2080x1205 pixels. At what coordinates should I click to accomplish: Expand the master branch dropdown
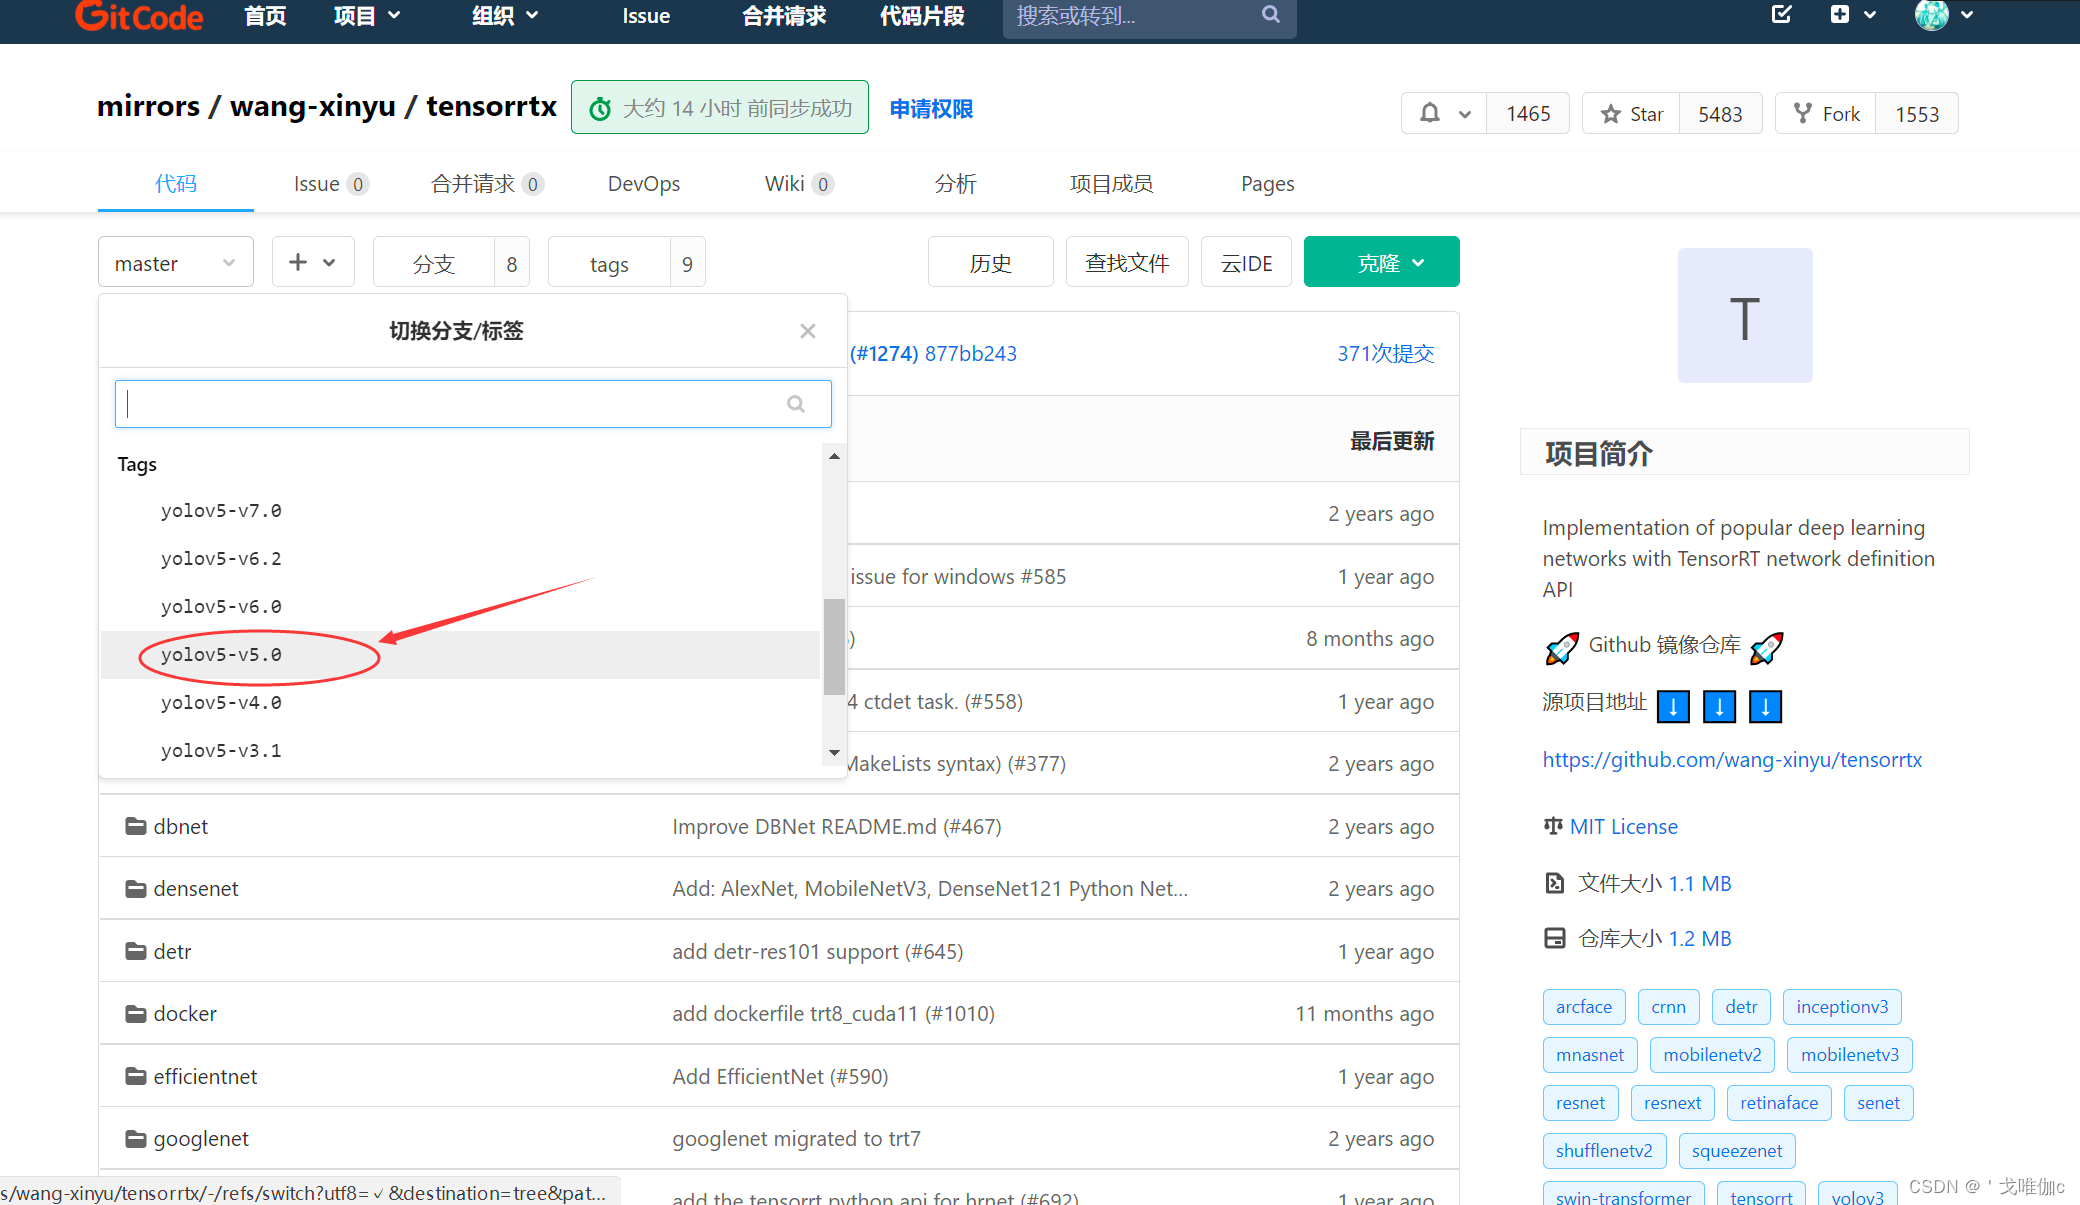point(175,263)
